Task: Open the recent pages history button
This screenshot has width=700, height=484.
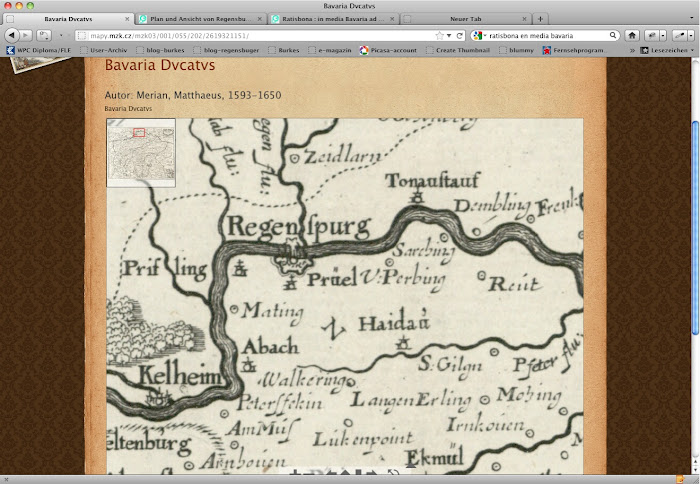Action: click(44, 35)
